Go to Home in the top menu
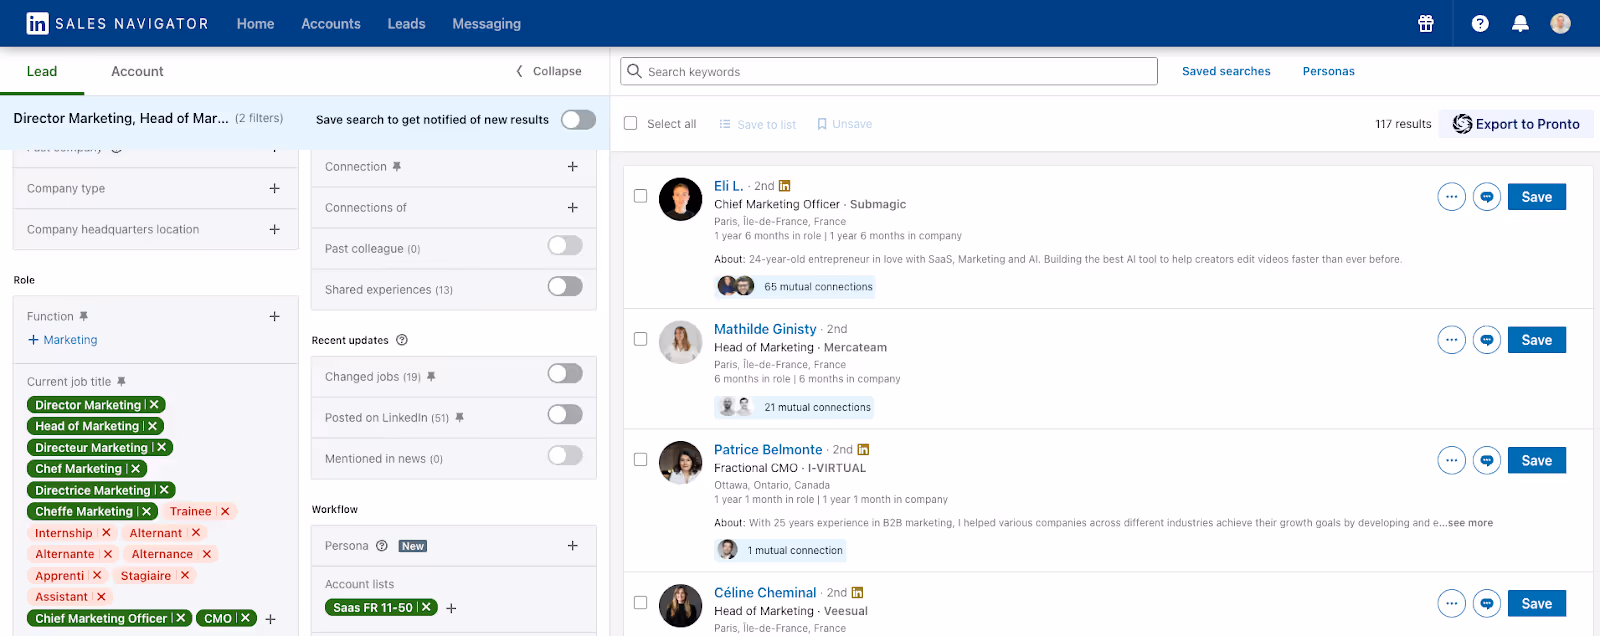This screenshot has width=1600, height=636. coord(255,23)
